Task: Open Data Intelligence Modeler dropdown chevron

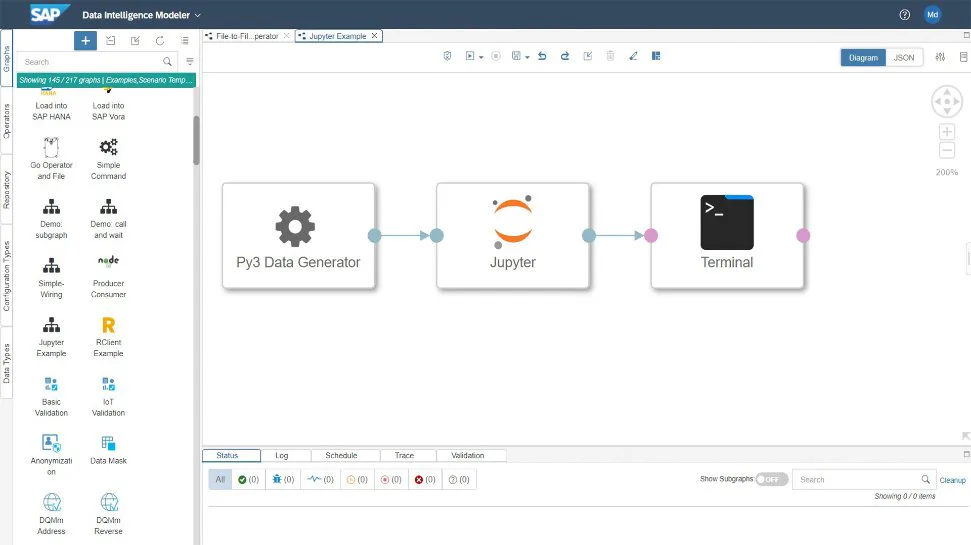Action: pyautogui.click(x=198, y=15)
